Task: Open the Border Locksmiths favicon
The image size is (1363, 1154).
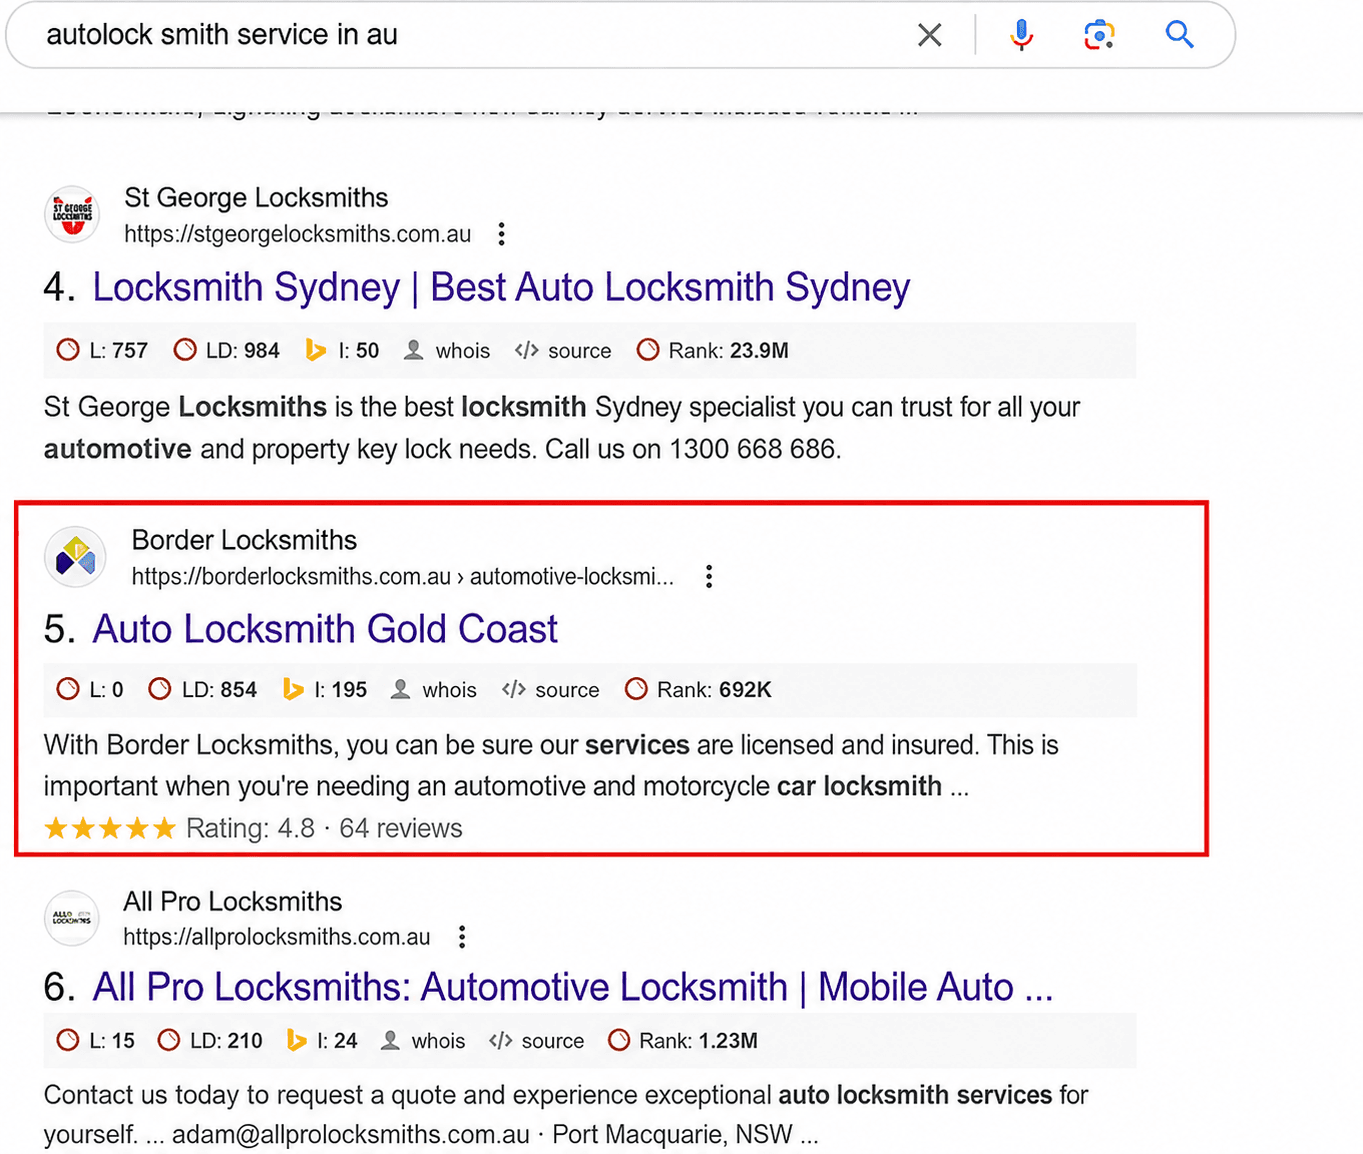Action: [75, 556]
